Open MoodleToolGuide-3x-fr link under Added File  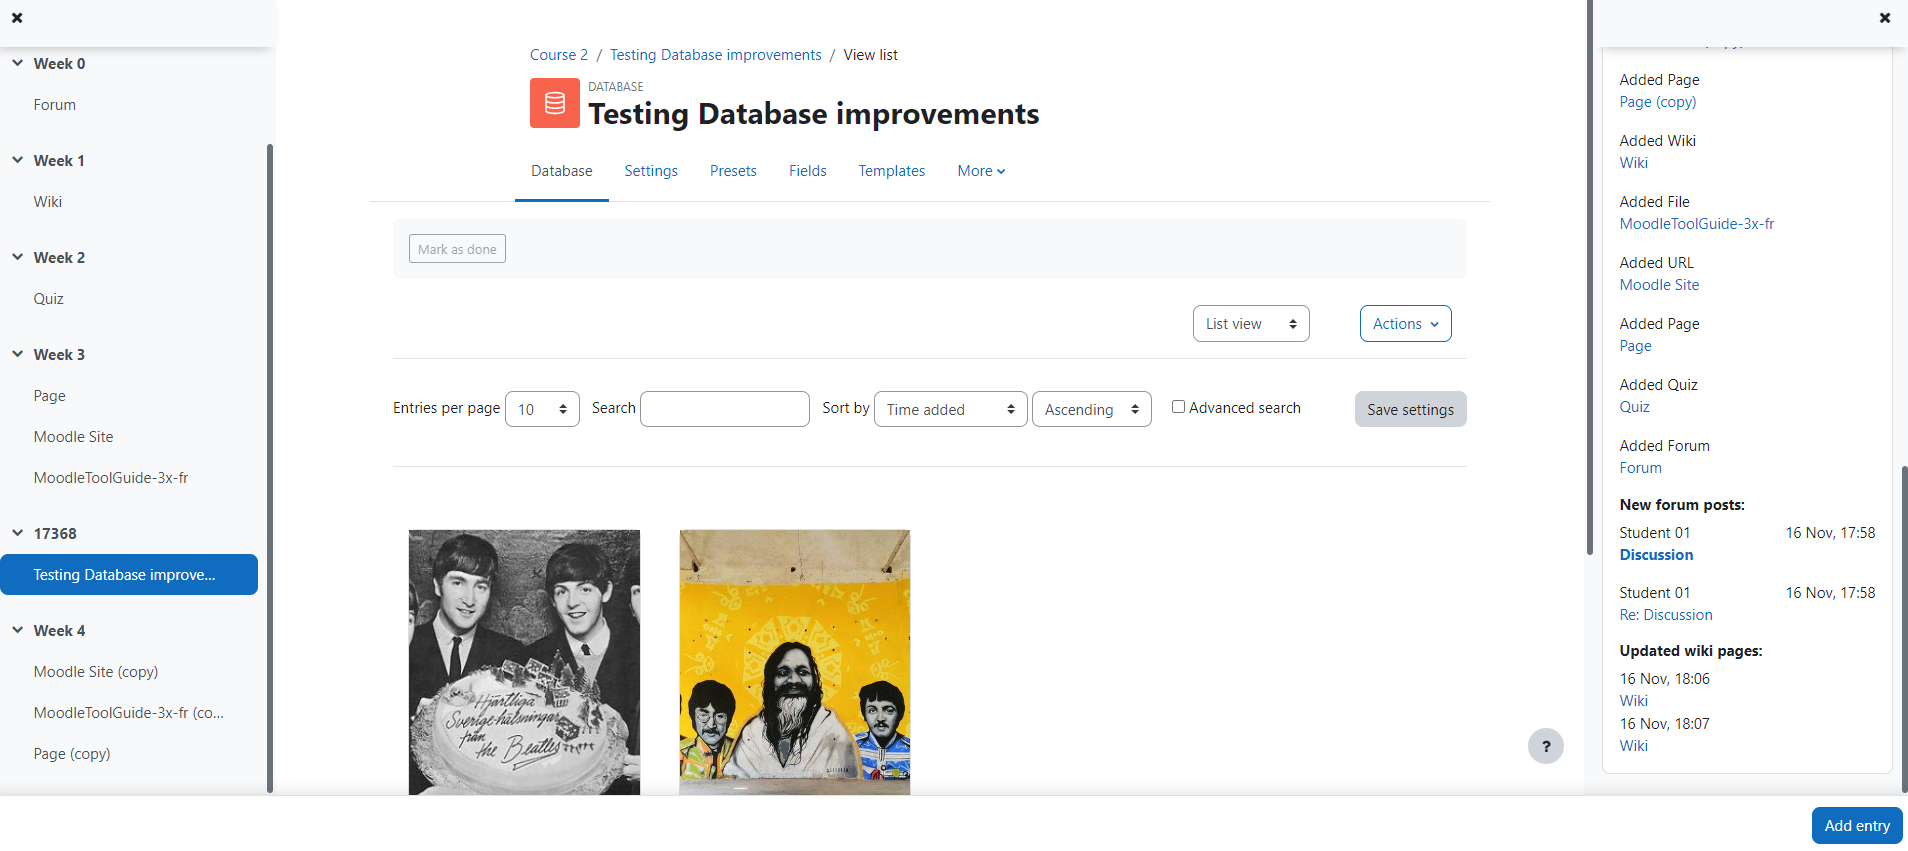pyautogui.click(x=1697, y=224)
